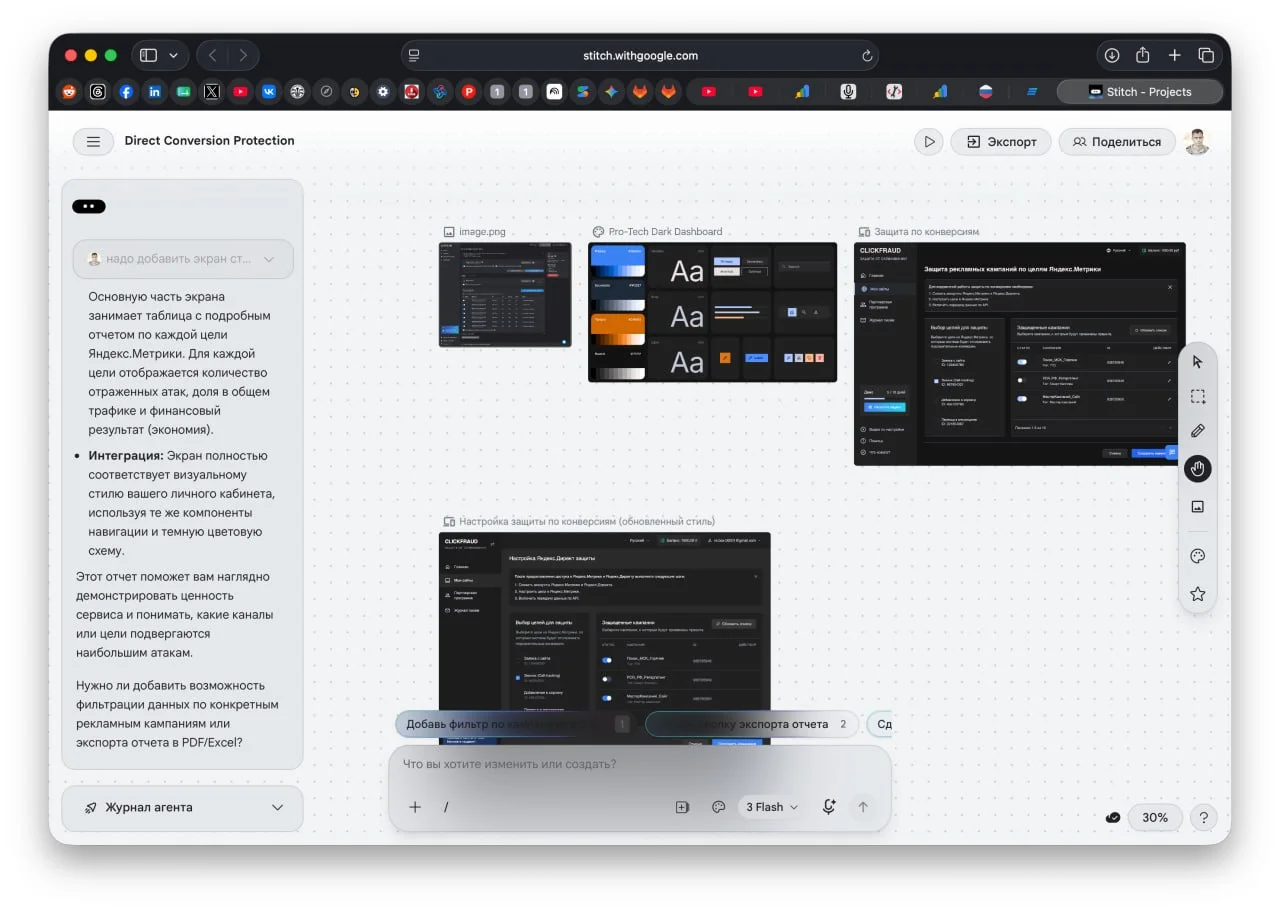Start preview with the play button
This screenshot has width=1280, height=909.
929,142
